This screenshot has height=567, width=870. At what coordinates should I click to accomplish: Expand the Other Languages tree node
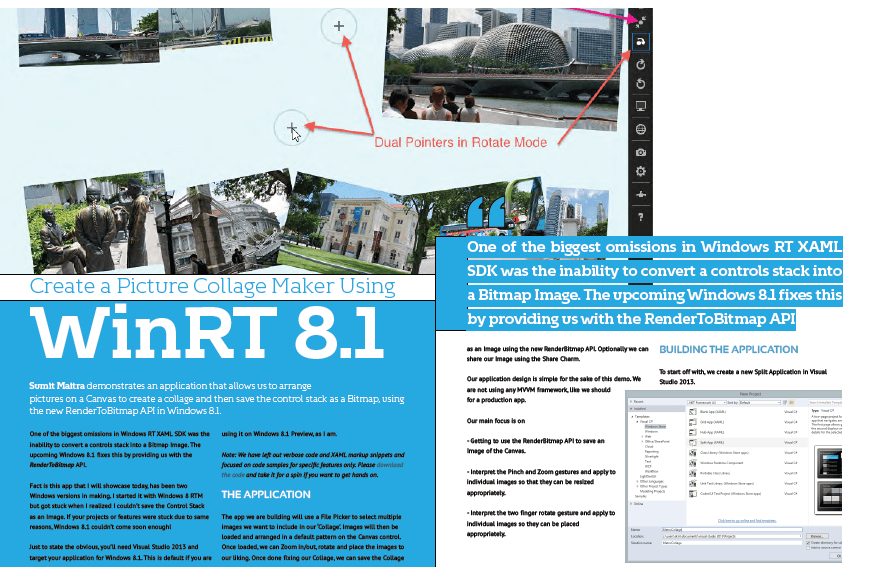638,482
